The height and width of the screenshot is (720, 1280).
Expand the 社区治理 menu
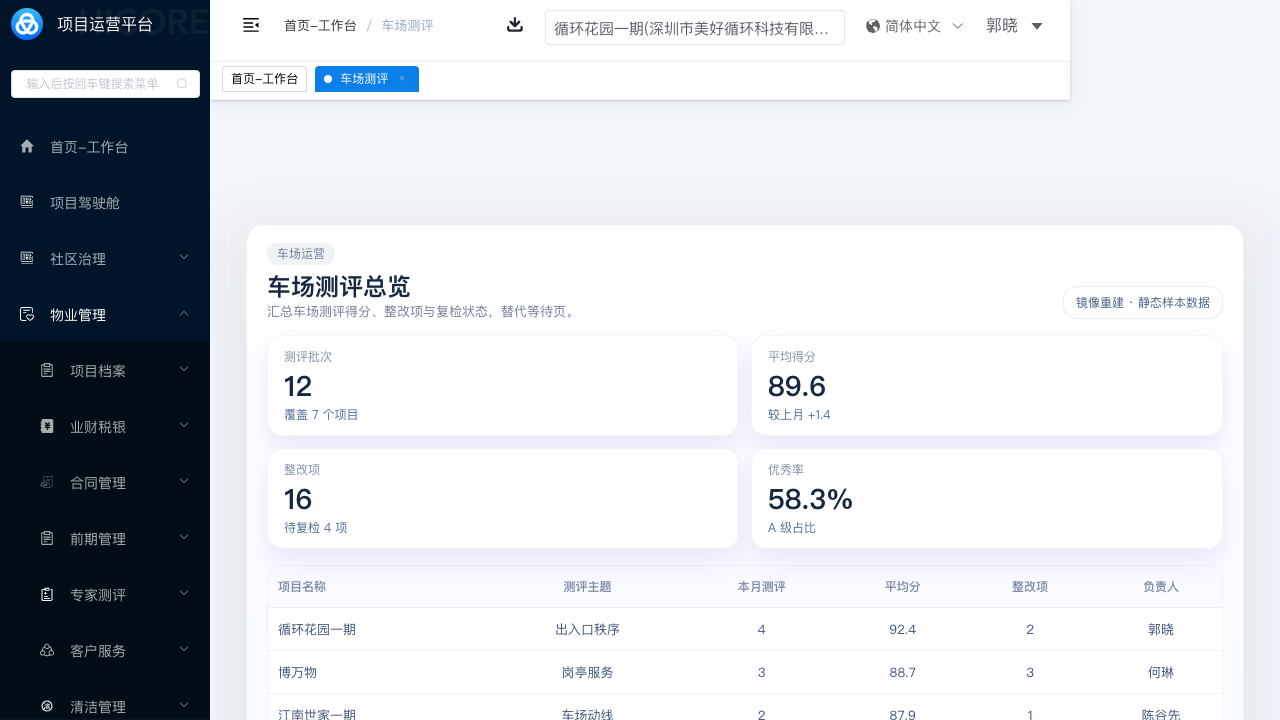tap(184, 258)
